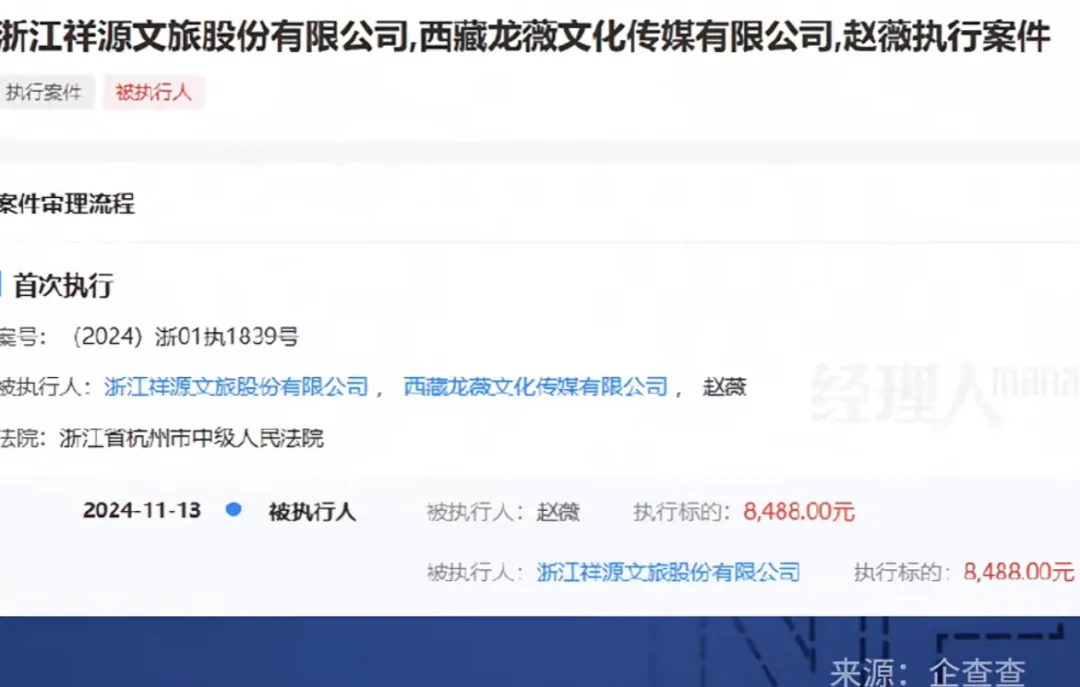
Task: Click the 首次执行 stage heading
Action: click(63, 286)
